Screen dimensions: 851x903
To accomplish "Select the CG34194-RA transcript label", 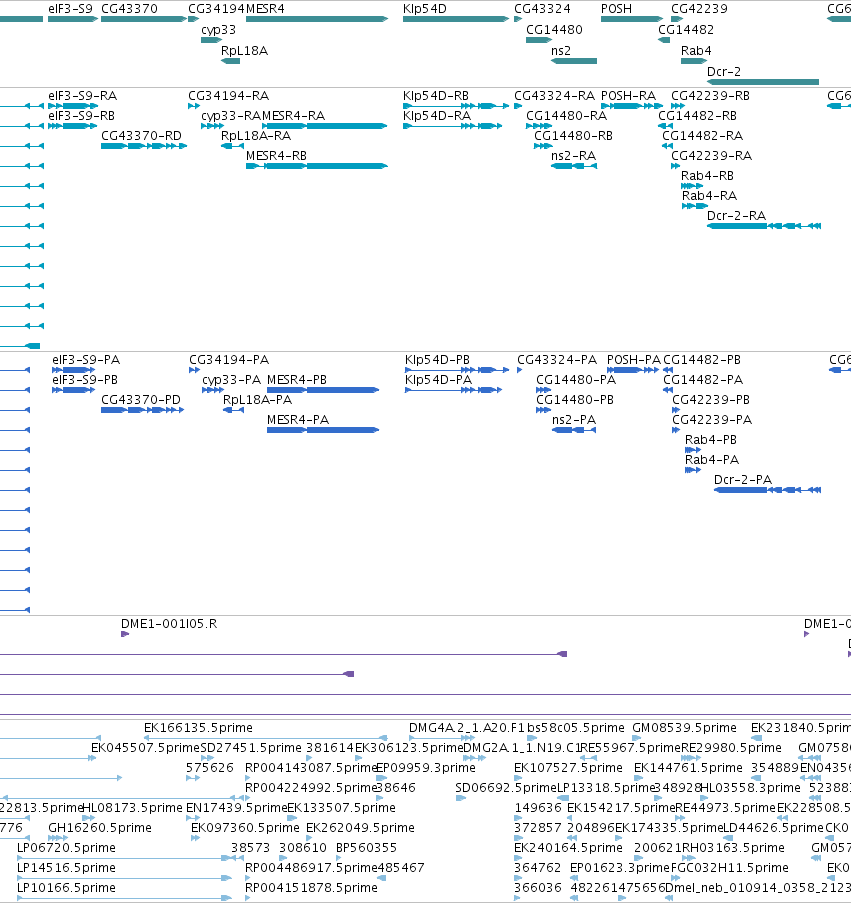I will pyautogui.click(x=229, y=96).
